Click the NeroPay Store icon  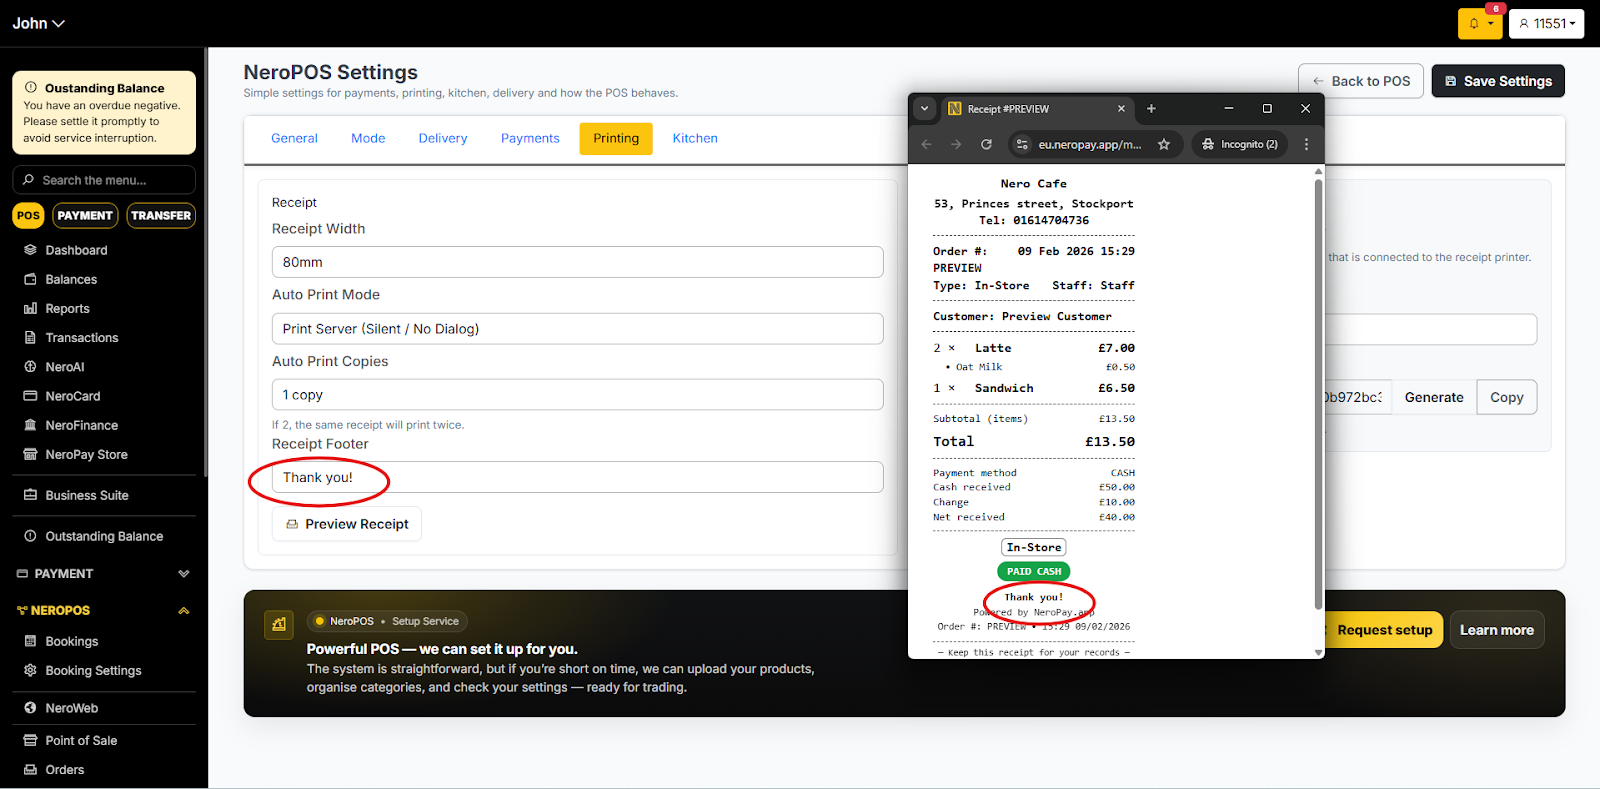(30, 454)
